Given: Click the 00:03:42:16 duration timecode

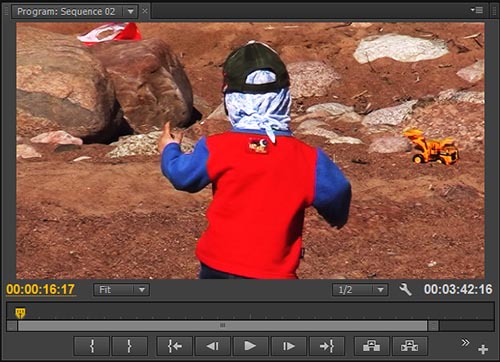Looking at the screenshot, I should [458, 289].
